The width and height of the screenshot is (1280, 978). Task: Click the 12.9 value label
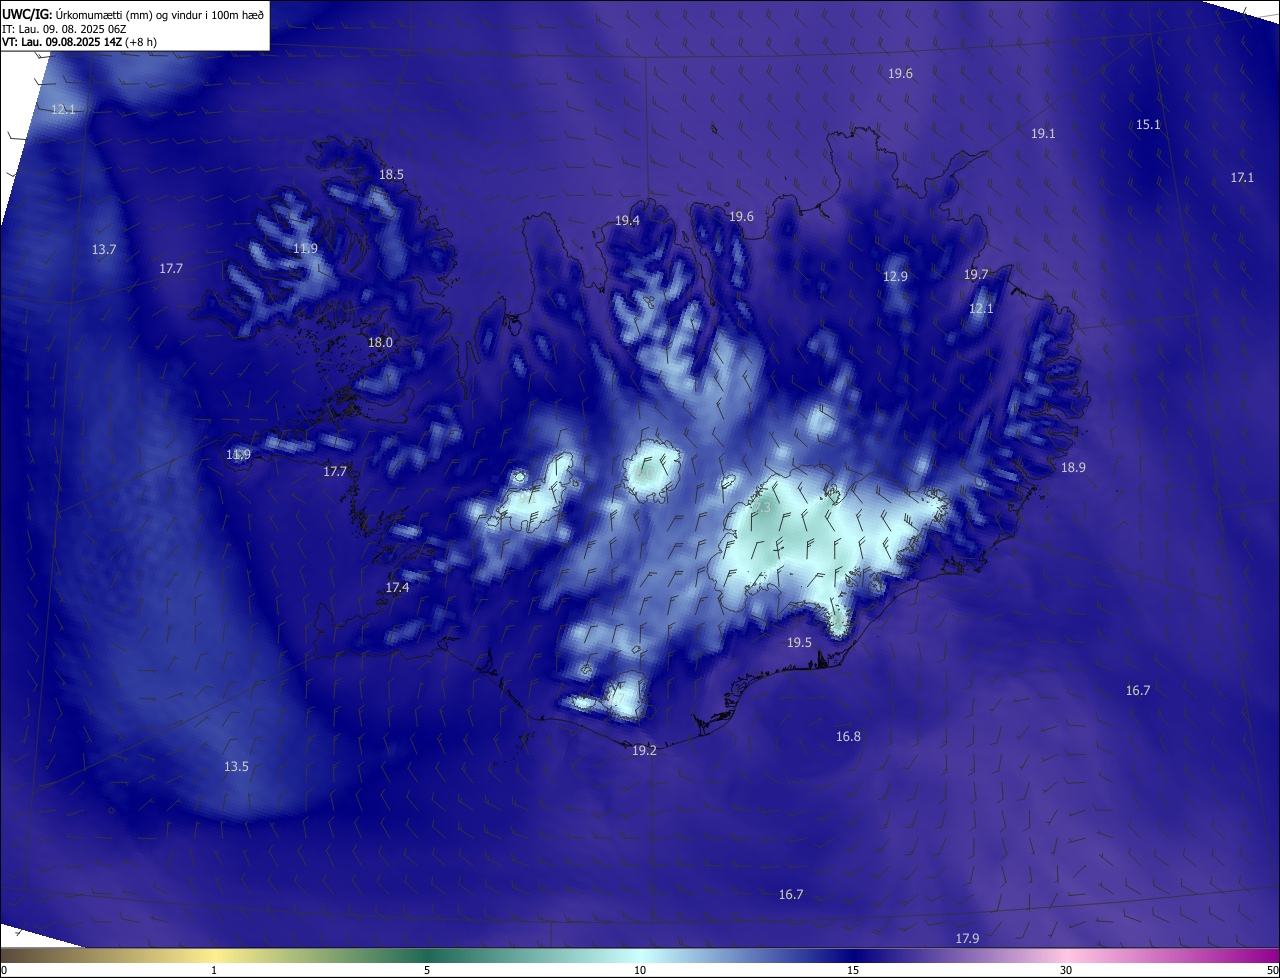[x=895, y=276]
